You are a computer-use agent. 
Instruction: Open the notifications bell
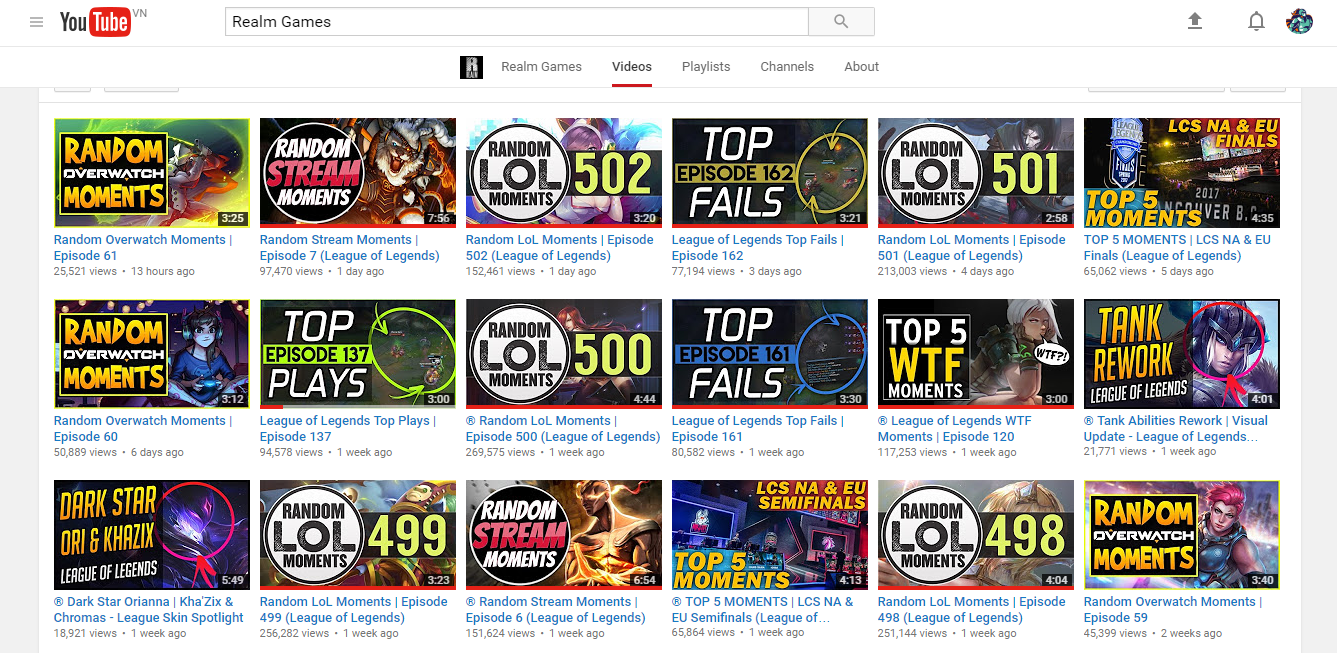tap(1257, 21)
